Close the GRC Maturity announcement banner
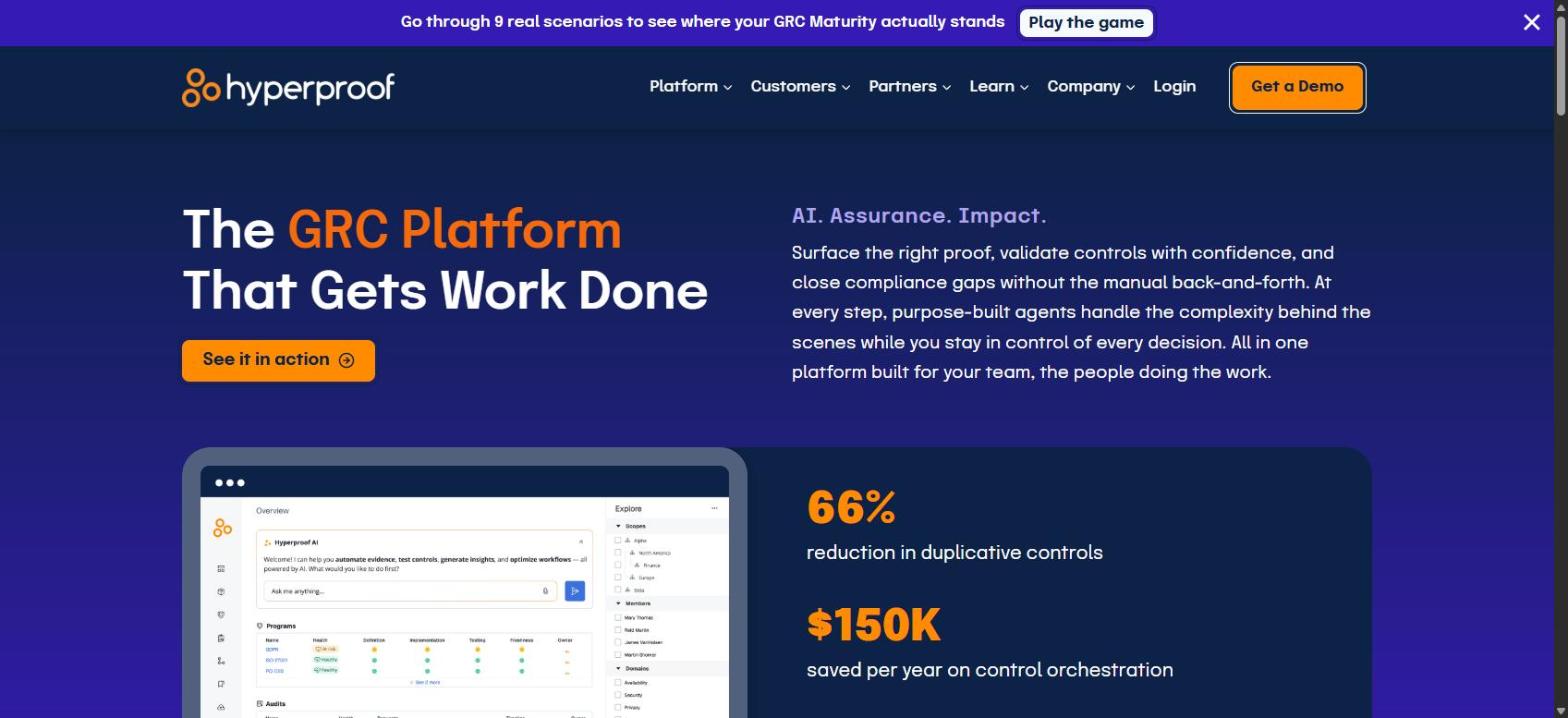 coord(1531,22)
